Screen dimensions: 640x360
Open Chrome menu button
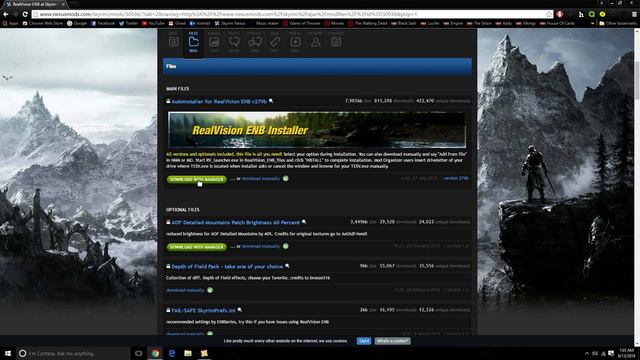(634, 14)
